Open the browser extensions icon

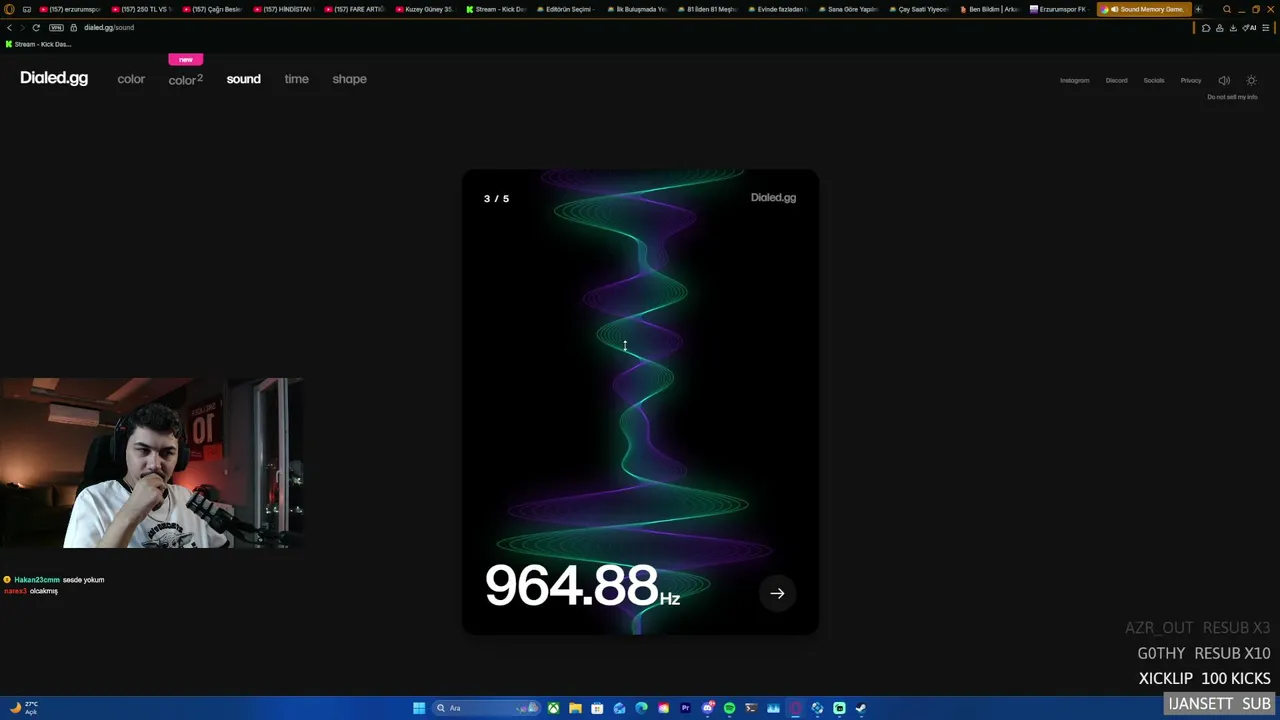(x=1206, y=28)
